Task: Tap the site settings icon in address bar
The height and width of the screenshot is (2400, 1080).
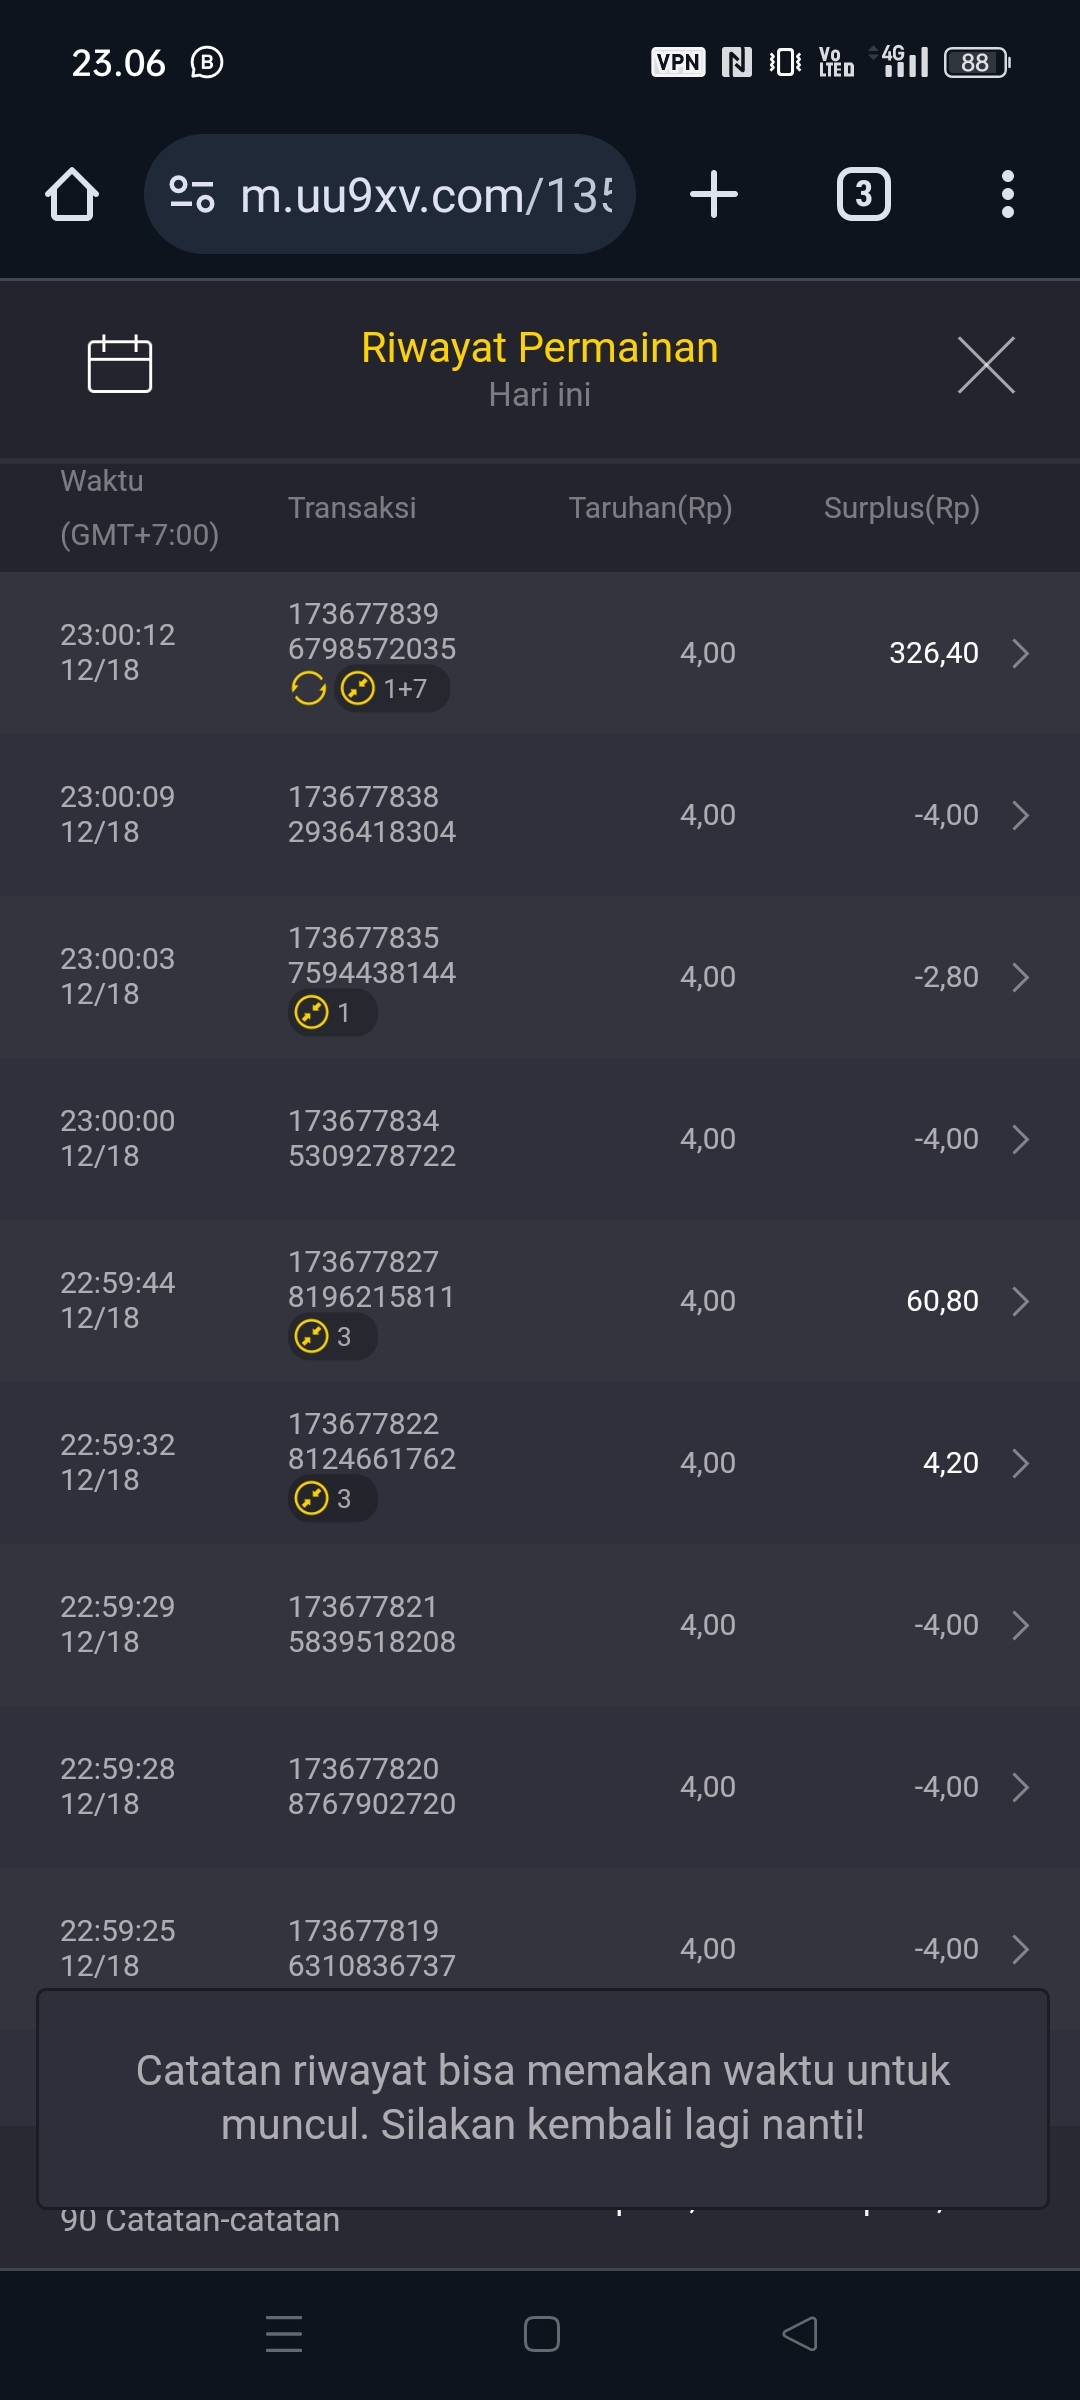Action: (192, 194)
